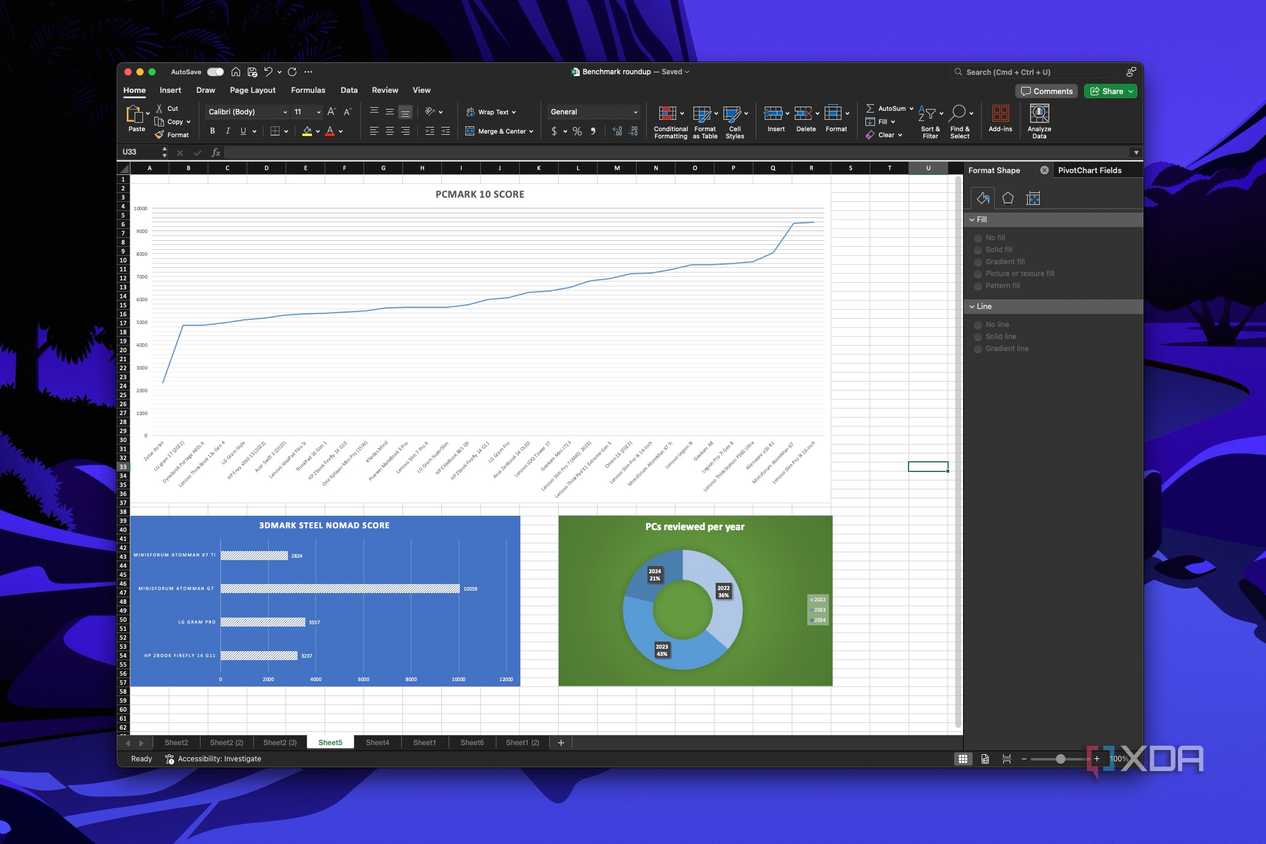Open the AutoSum dropdown

909,108
